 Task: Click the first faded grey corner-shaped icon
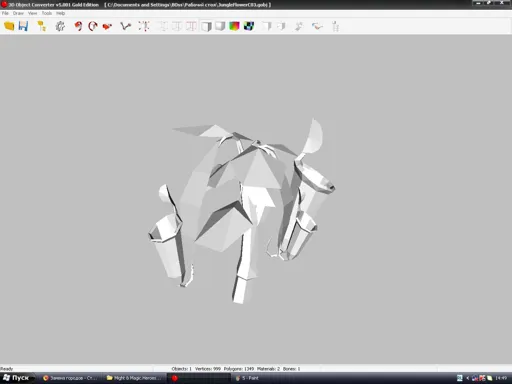point(267,26)
